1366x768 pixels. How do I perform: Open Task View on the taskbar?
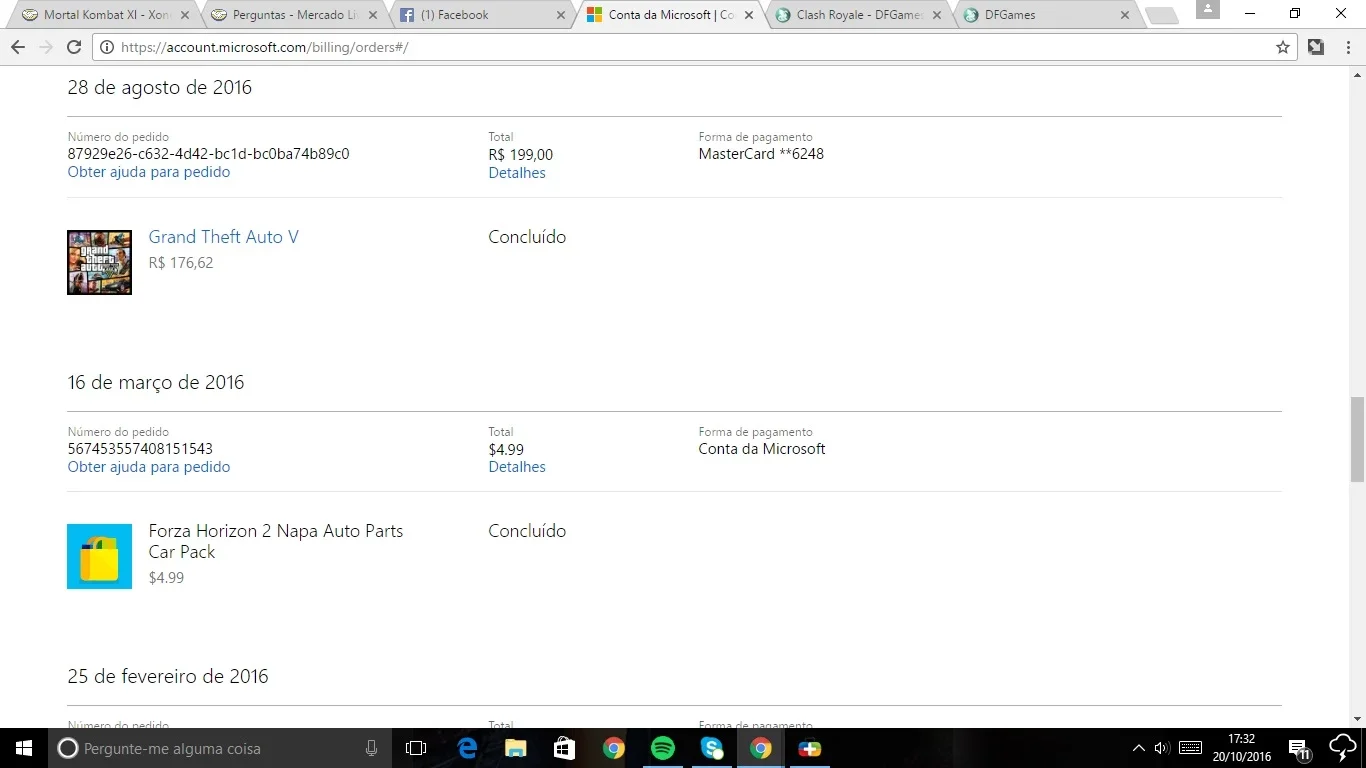[x=416, y=748]
